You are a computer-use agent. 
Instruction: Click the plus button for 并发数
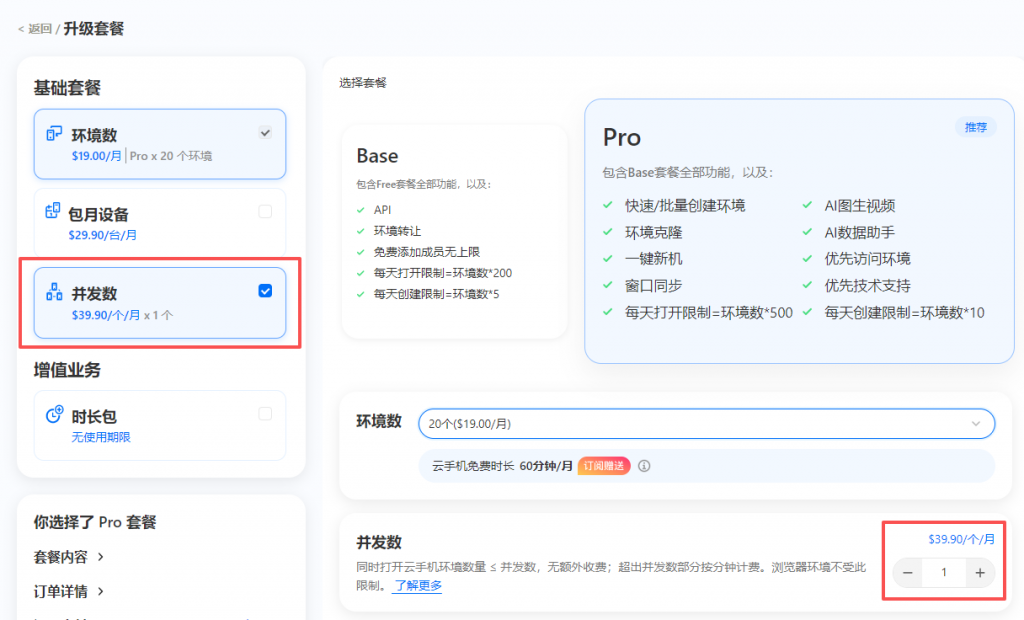pos(980,573)
